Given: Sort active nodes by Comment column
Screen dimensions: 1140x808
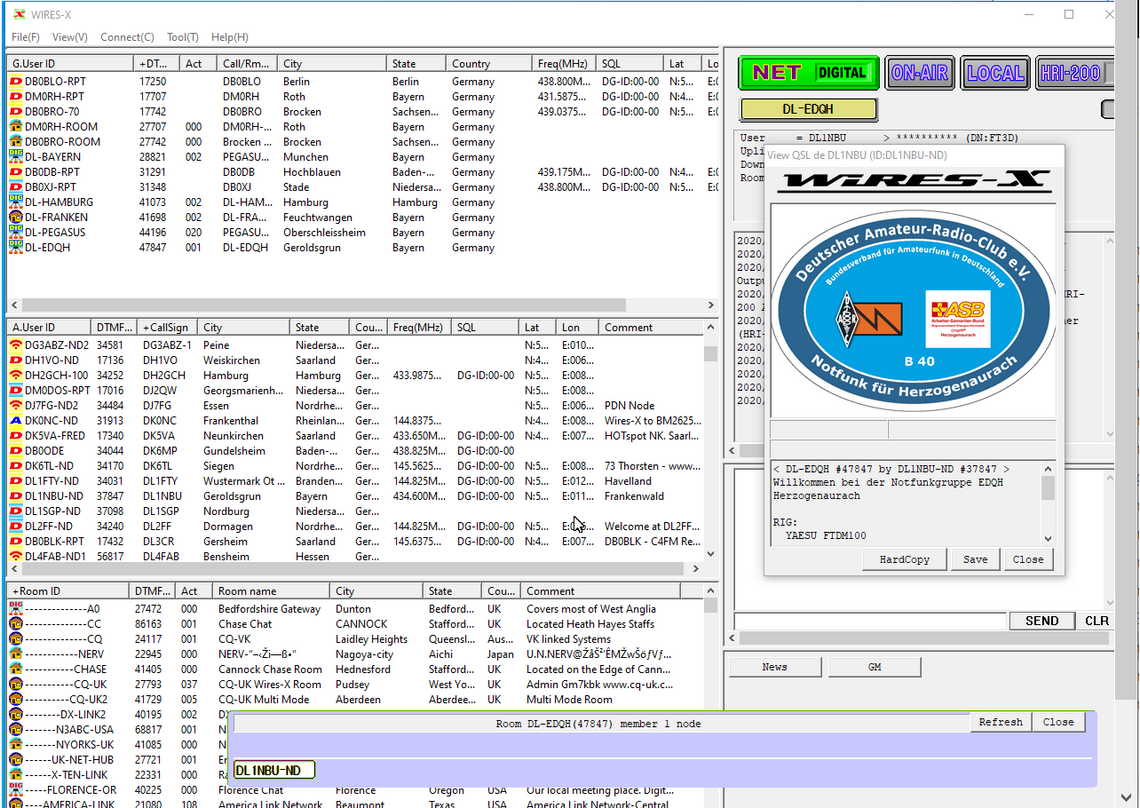Looking at the screenshot, I should 650,327.
